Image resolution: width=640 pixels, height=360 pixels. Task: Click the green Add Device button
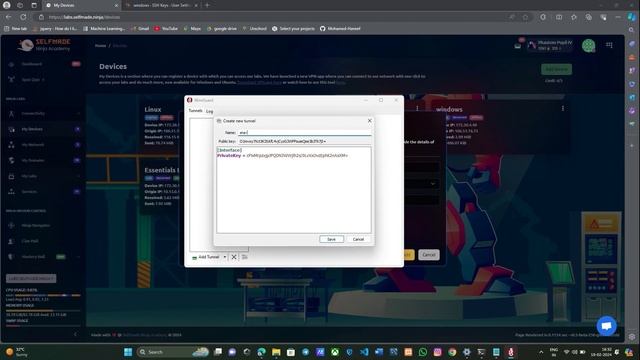point(556,69)
